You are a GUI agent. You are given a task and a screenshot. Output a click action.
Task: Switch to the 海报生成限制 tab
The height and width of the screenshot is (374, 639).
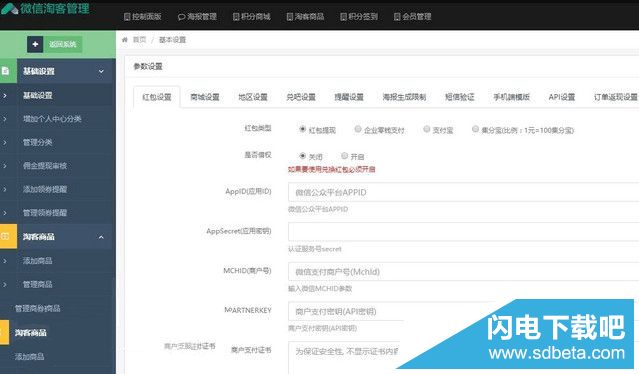coord(404,97)
